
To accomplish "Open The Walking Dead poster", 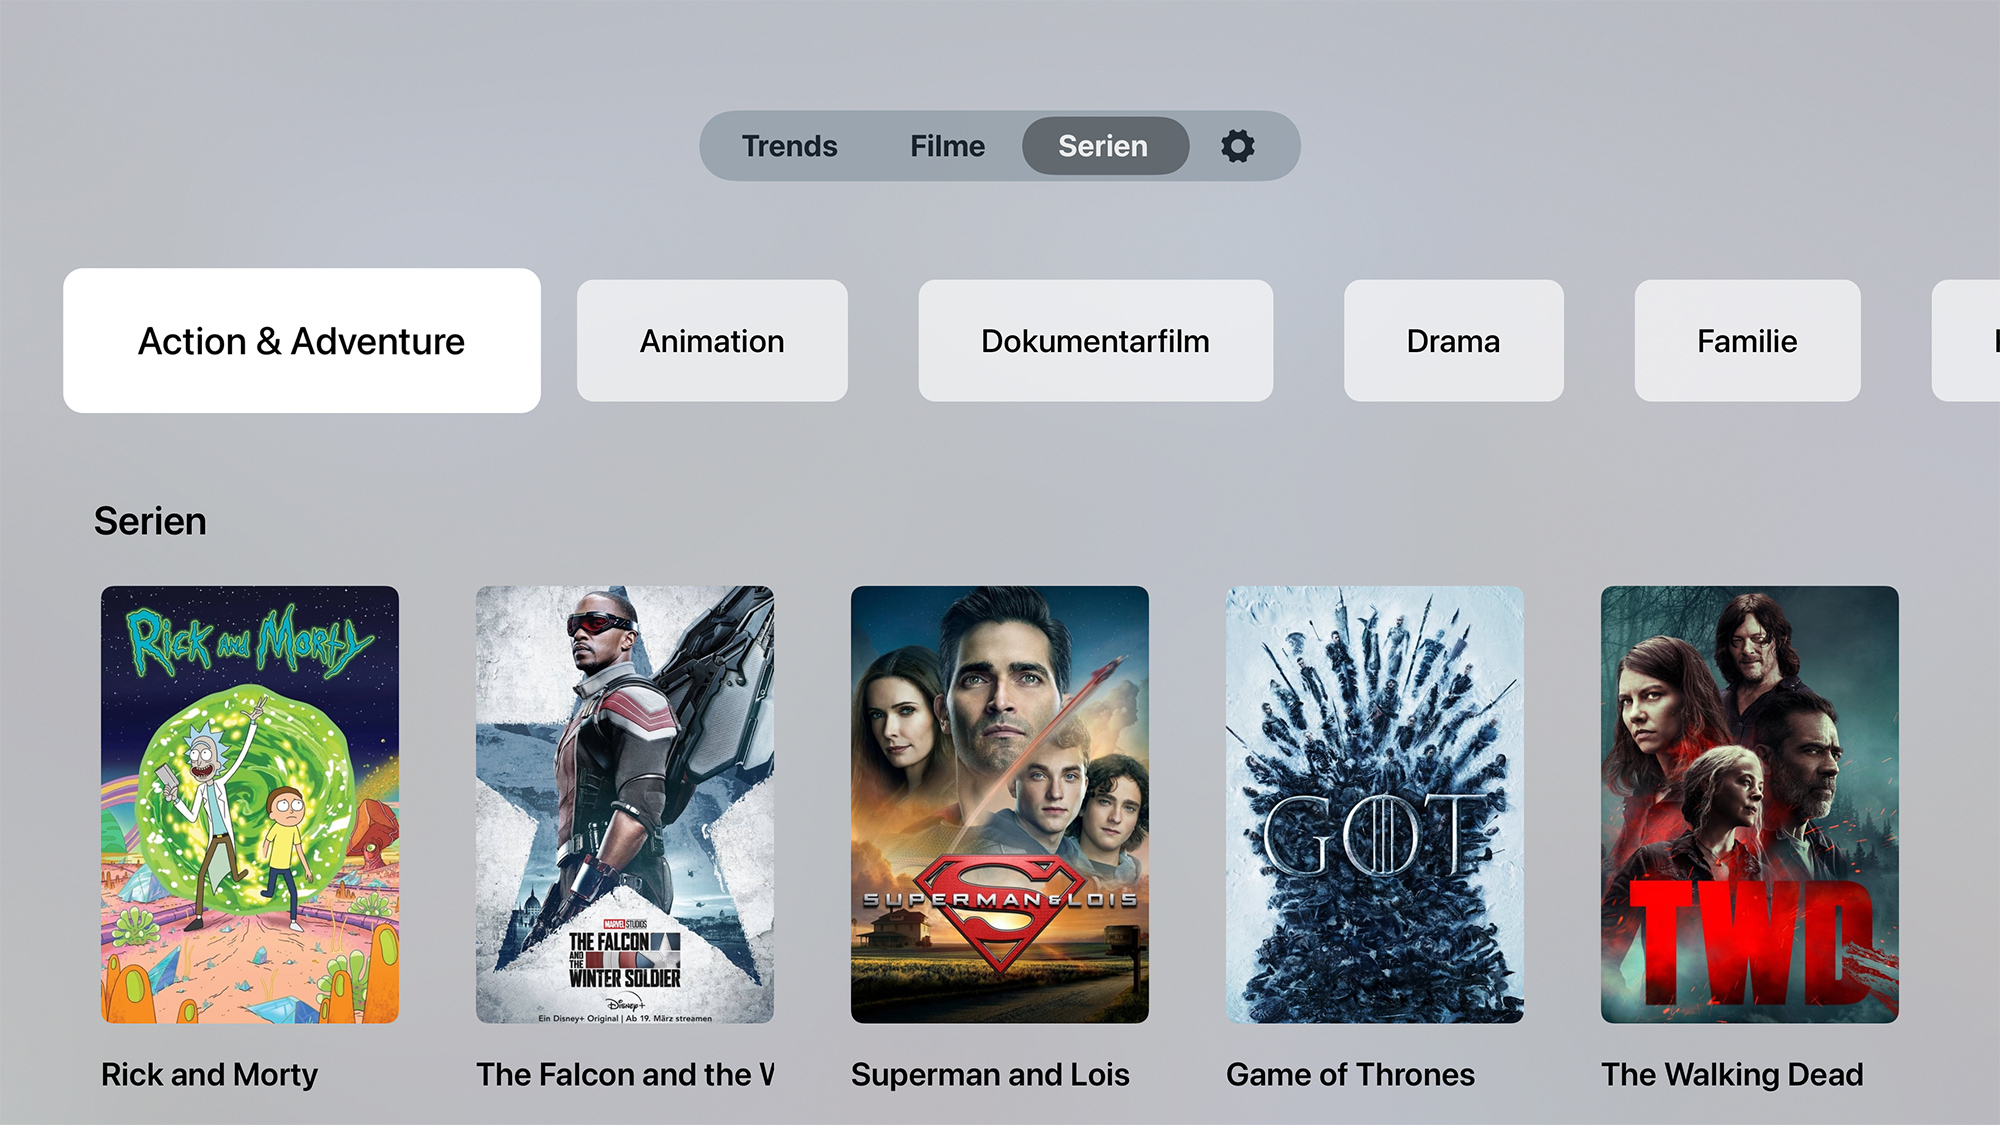I will click(1750, 805).
